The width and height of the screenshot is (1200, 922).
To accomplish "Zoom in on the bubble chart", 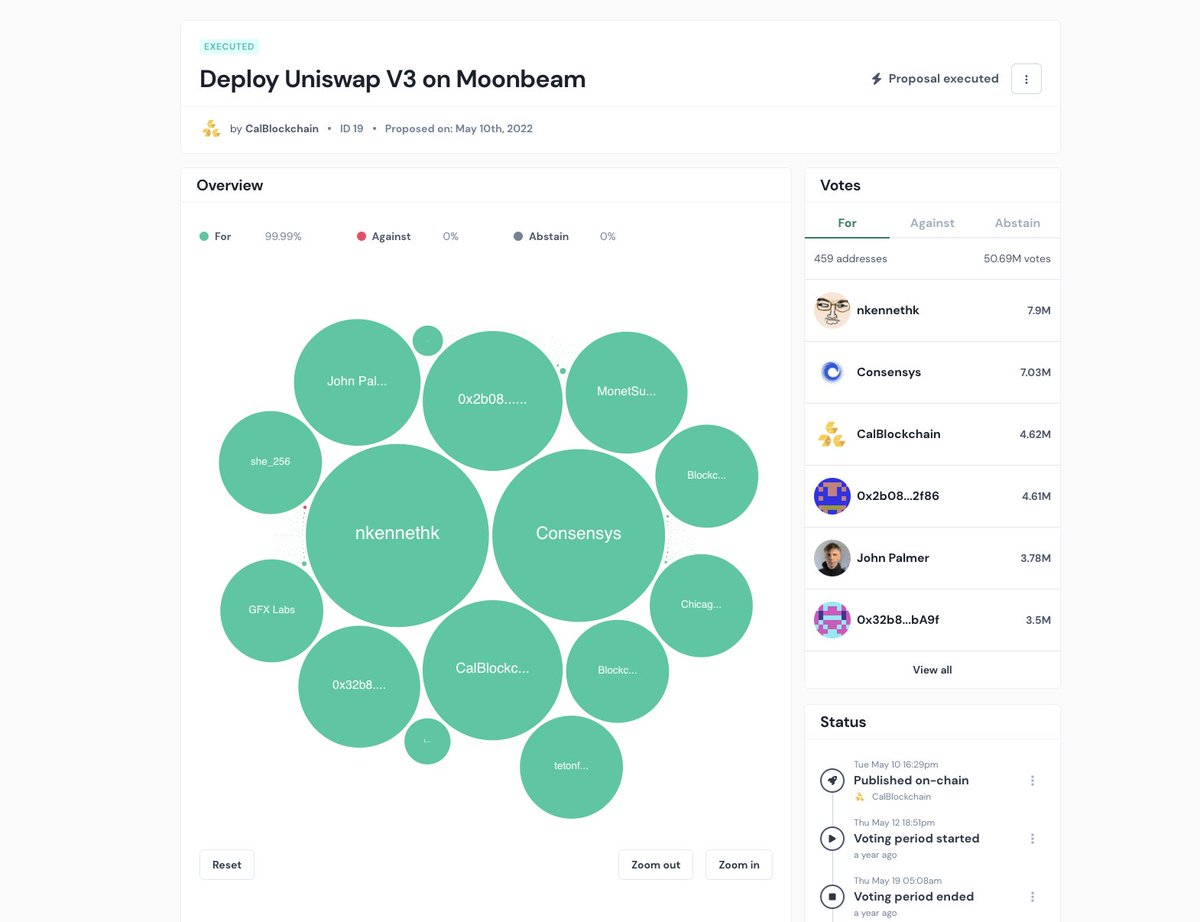I will coord(739,865).
